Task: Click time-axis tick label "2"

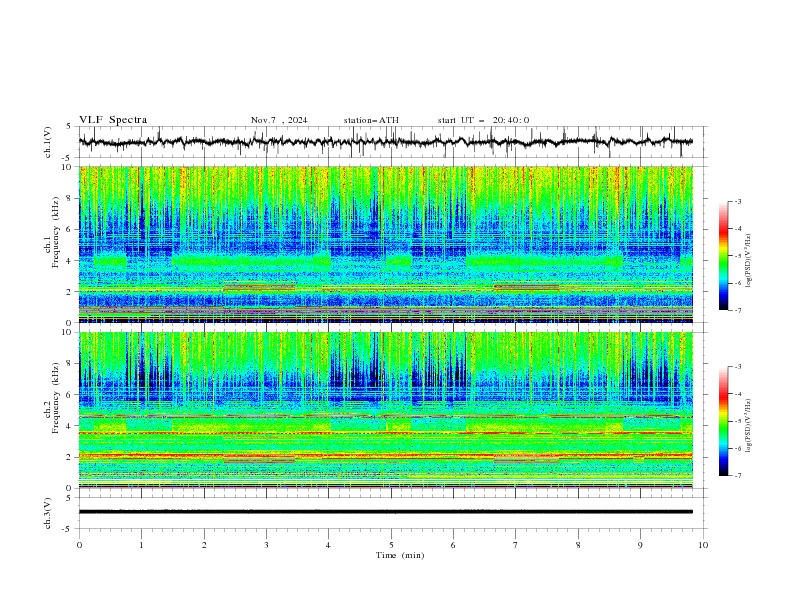Action: tap(205, 545)
